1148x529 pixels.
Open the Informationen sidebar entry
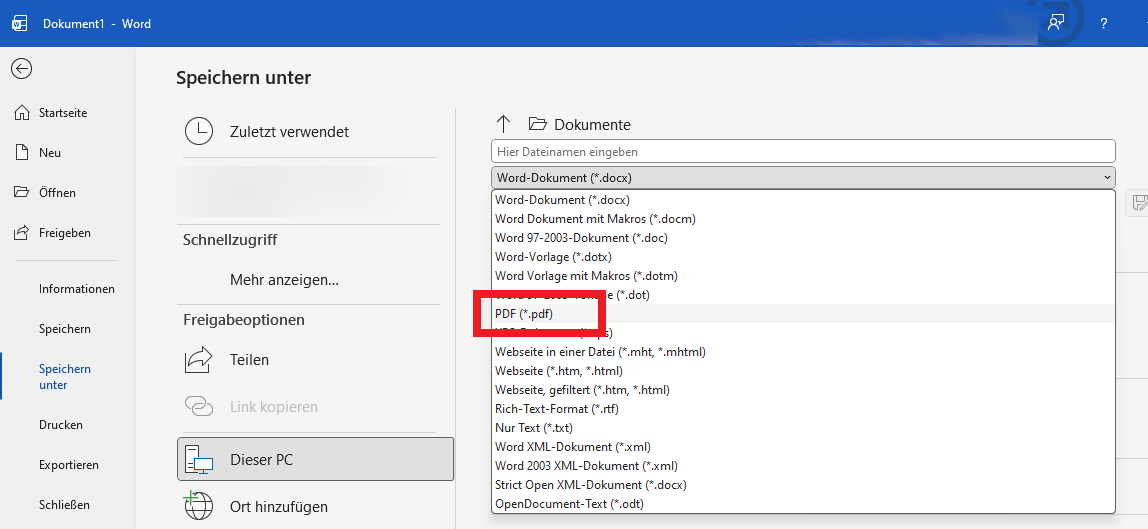point(76,289)
